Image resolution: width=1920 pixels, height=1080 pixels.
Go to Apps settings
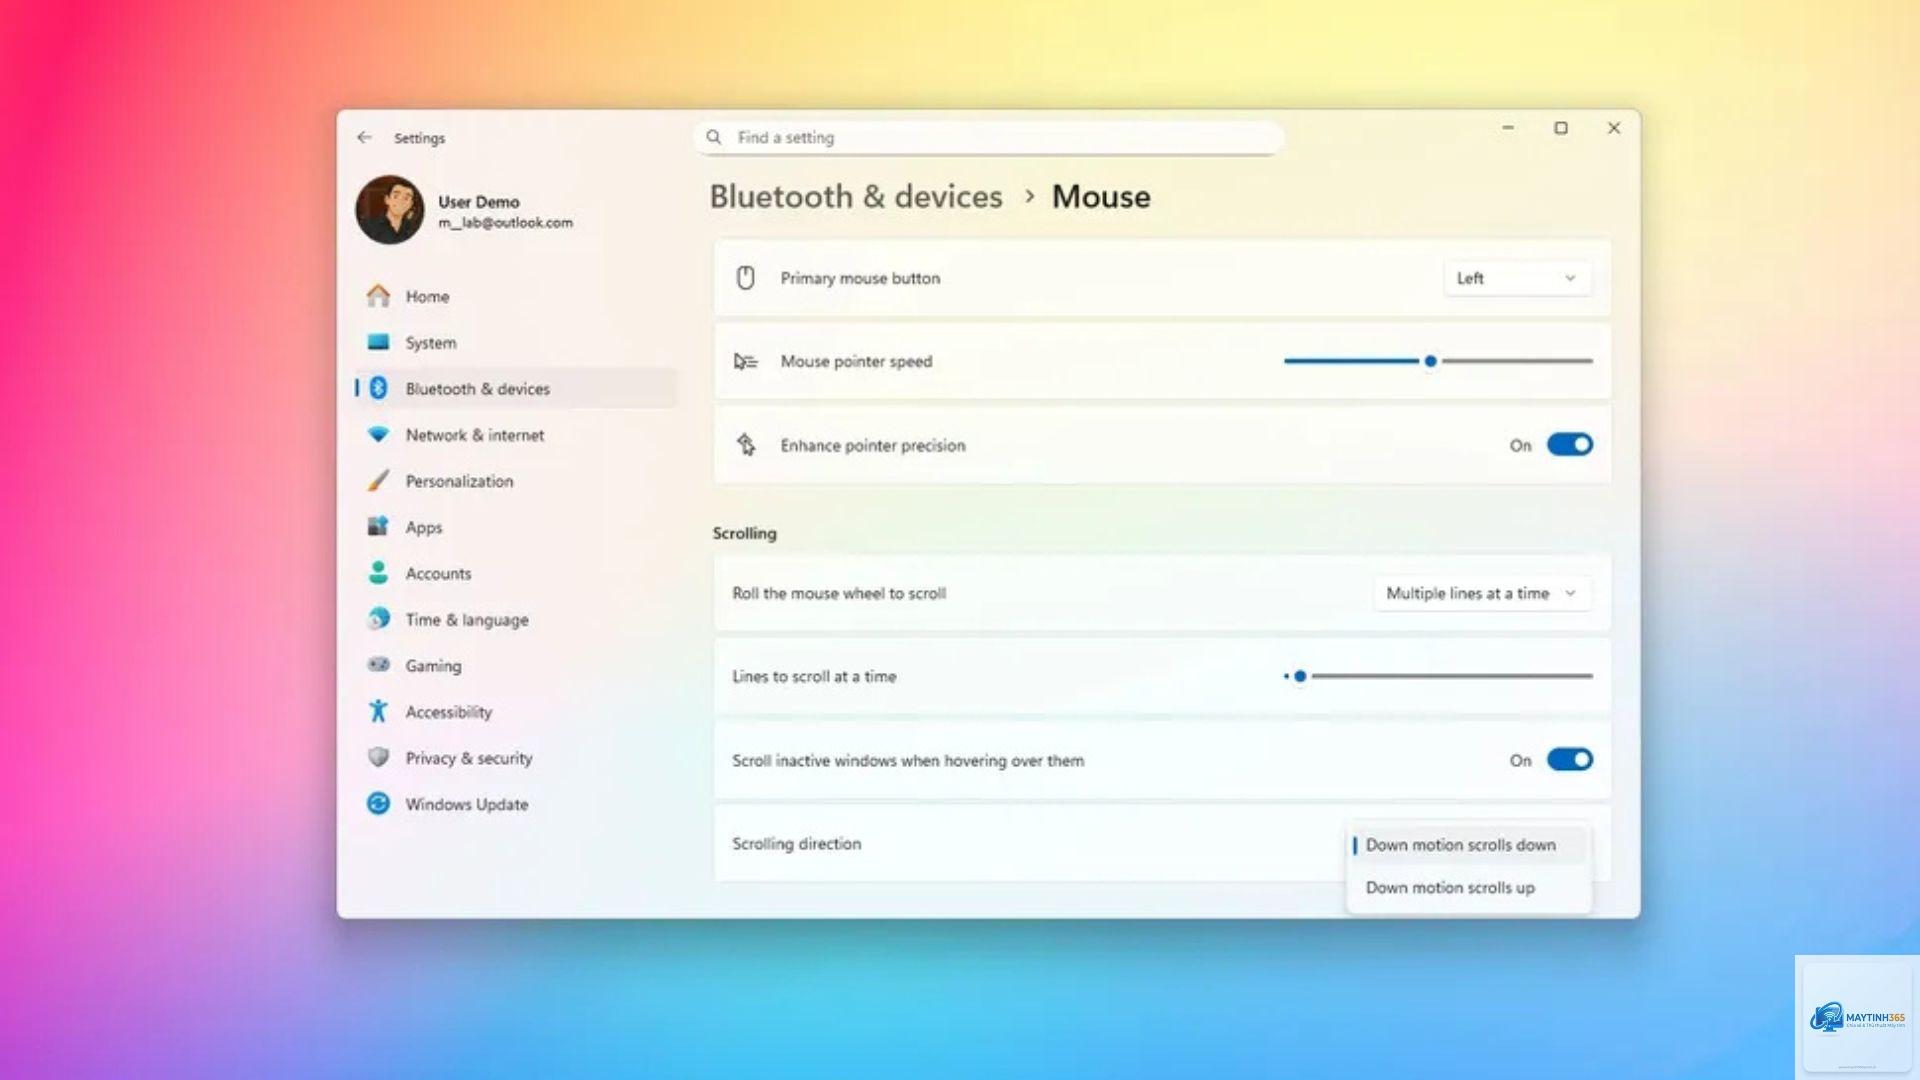click(x=517, y=527)
